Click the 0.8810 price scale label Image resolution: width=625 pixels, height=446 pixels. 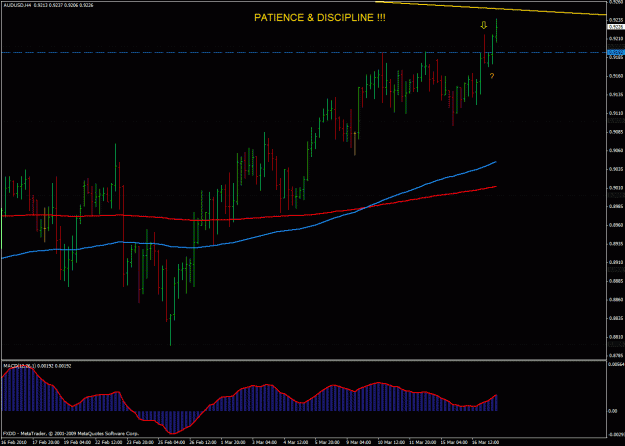tap(616, 336)
